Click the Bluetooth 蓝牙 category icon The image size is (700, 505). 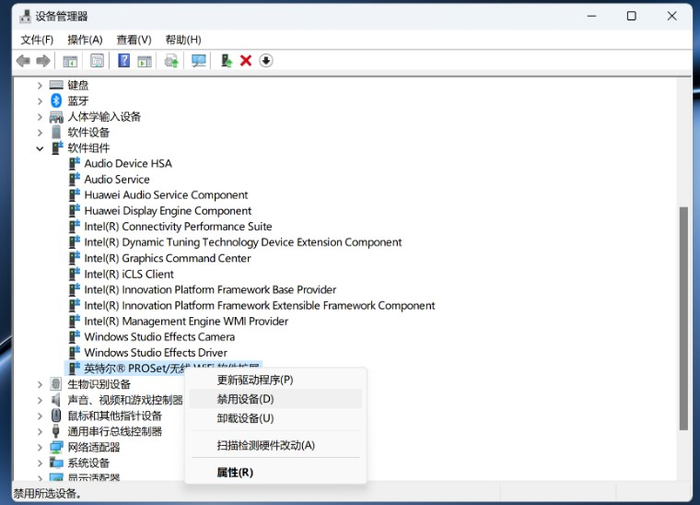click(56, 100)
